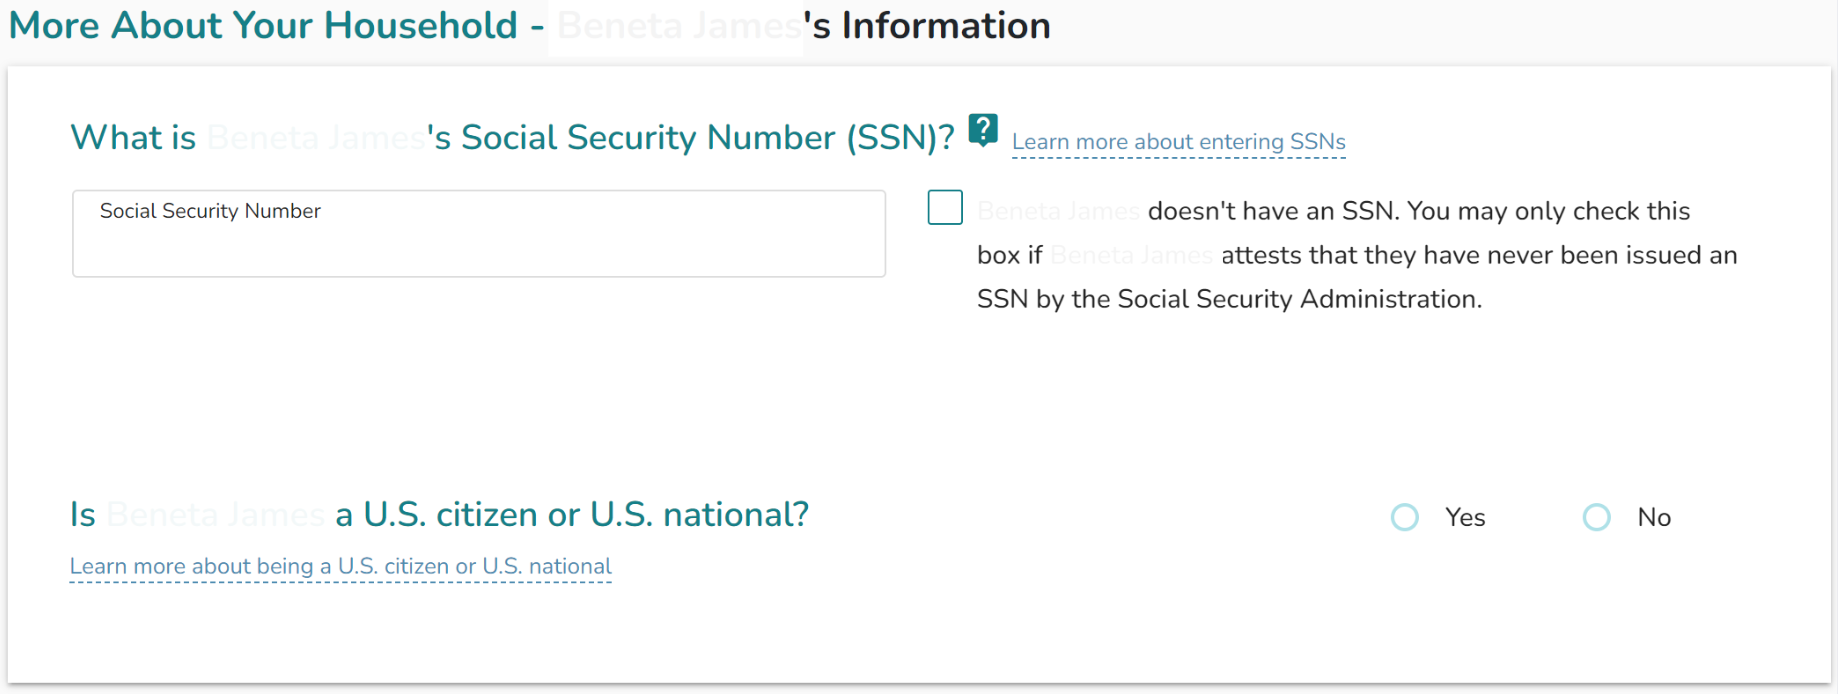
Task: Click the "You may only check this" text
Action: [1548, 211]
